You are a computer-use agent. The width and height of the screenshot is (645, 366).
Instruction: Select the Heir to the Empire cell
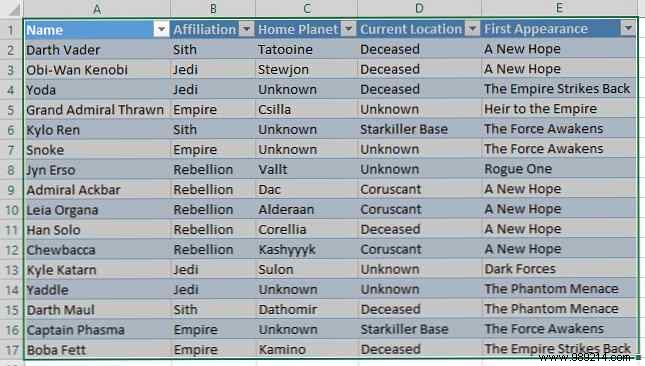click(x=559, y=109)
